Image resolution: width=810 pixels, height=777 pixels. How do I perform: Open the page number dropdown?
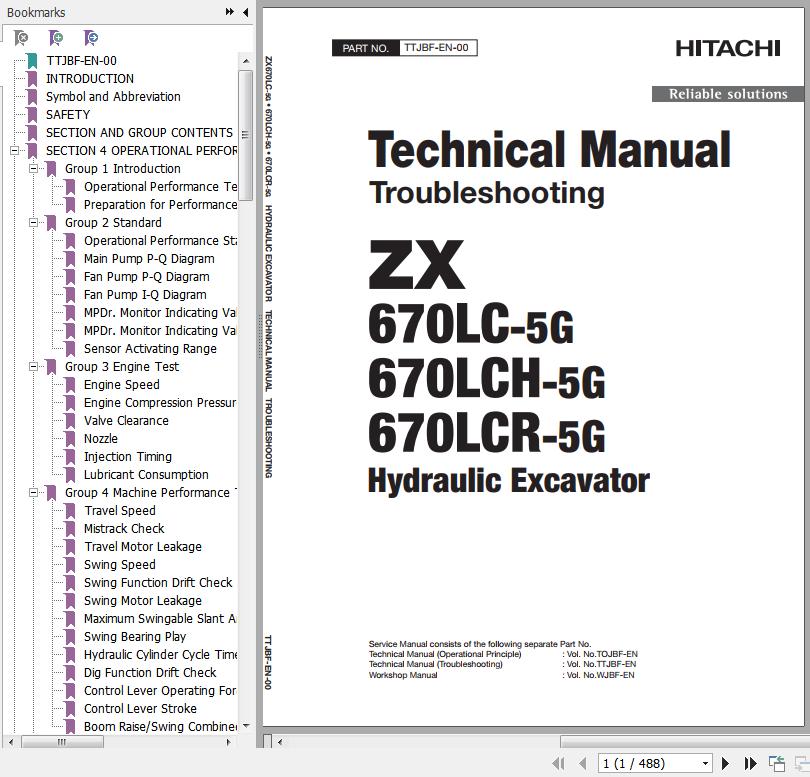tap(705, 764)
